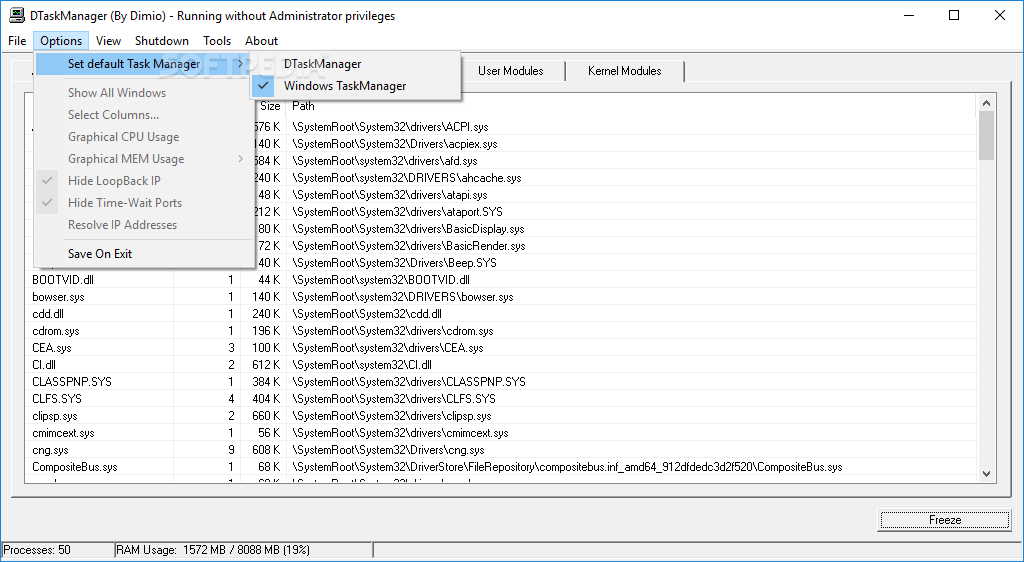Click the vertical scrollbar thumb
The height and width of the screenshot is (562, 1024).
point(986,136)
